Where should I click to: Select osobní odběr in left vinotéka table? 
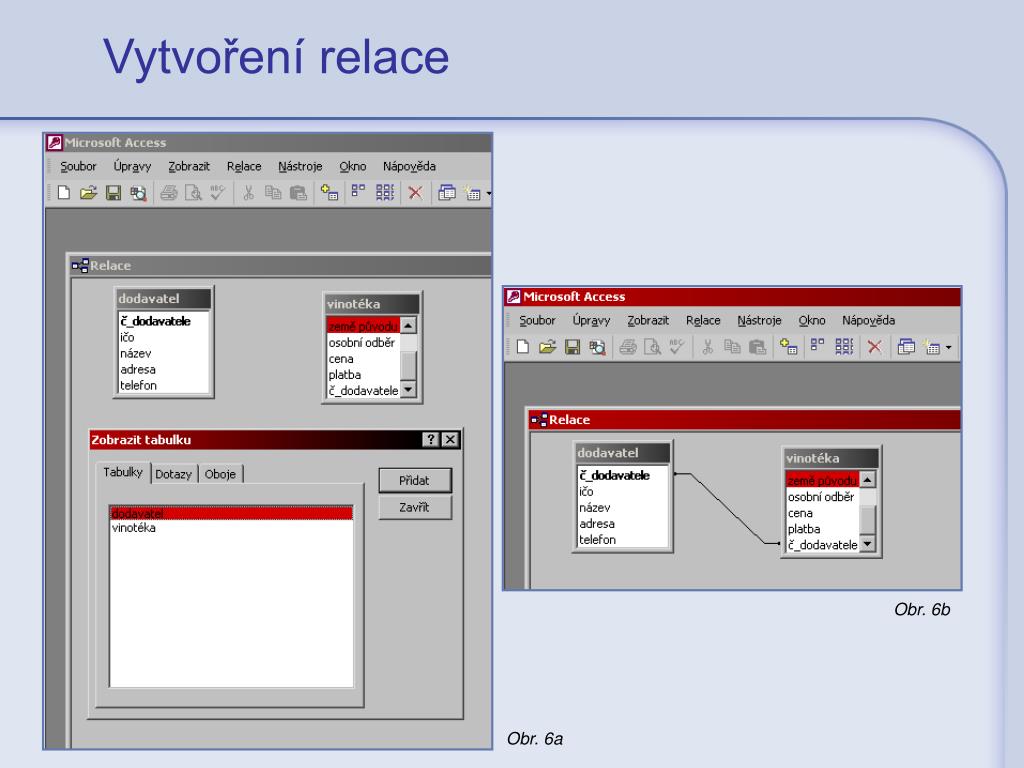363,342
